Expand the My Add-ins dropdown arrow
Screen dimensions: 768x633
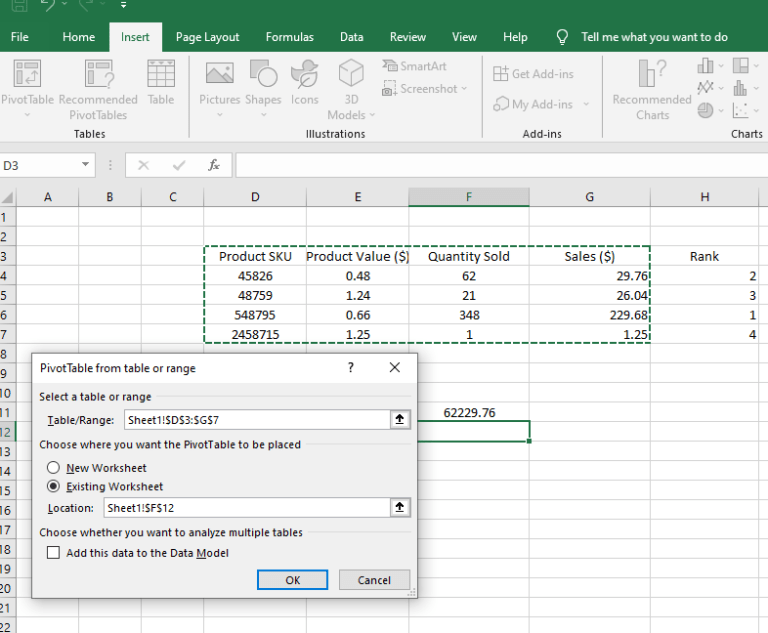[586, 104]
